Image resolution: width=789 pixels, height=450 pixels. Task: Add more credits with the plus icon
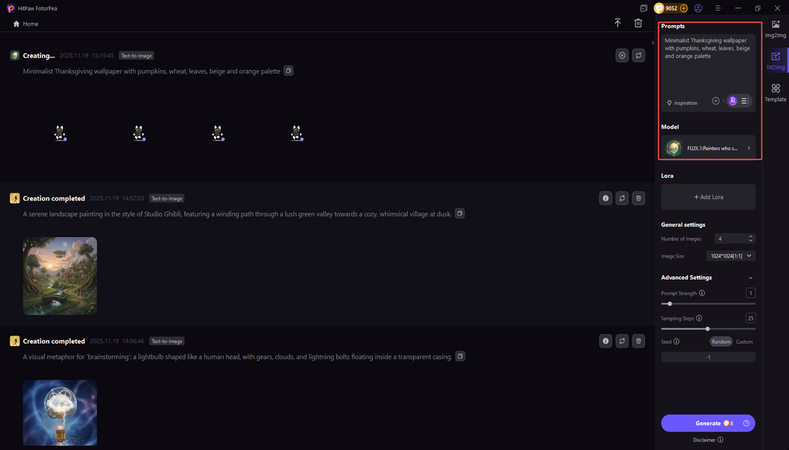685,8
